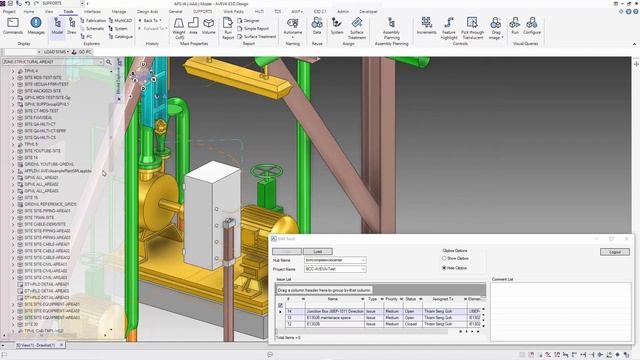Select the Draw explorer icon
Image resolution: width=640 pixels, height=360 pixels.
coord(72,26)
